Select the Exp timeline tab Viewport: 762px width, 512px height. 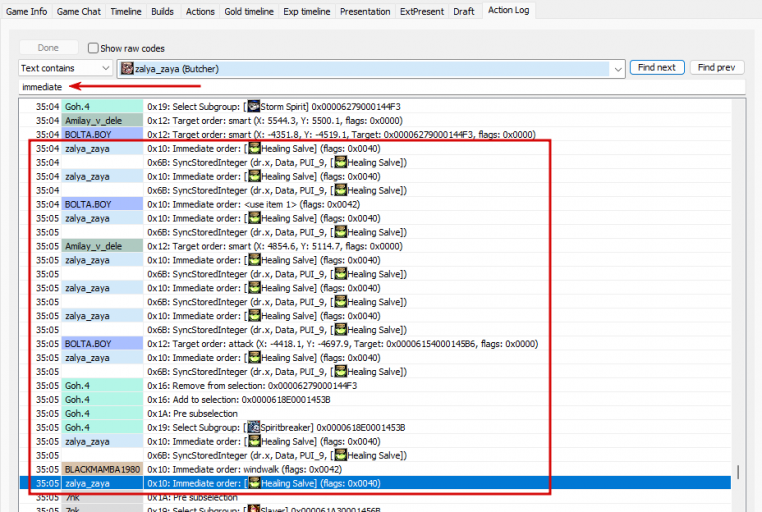click(307, 11)
